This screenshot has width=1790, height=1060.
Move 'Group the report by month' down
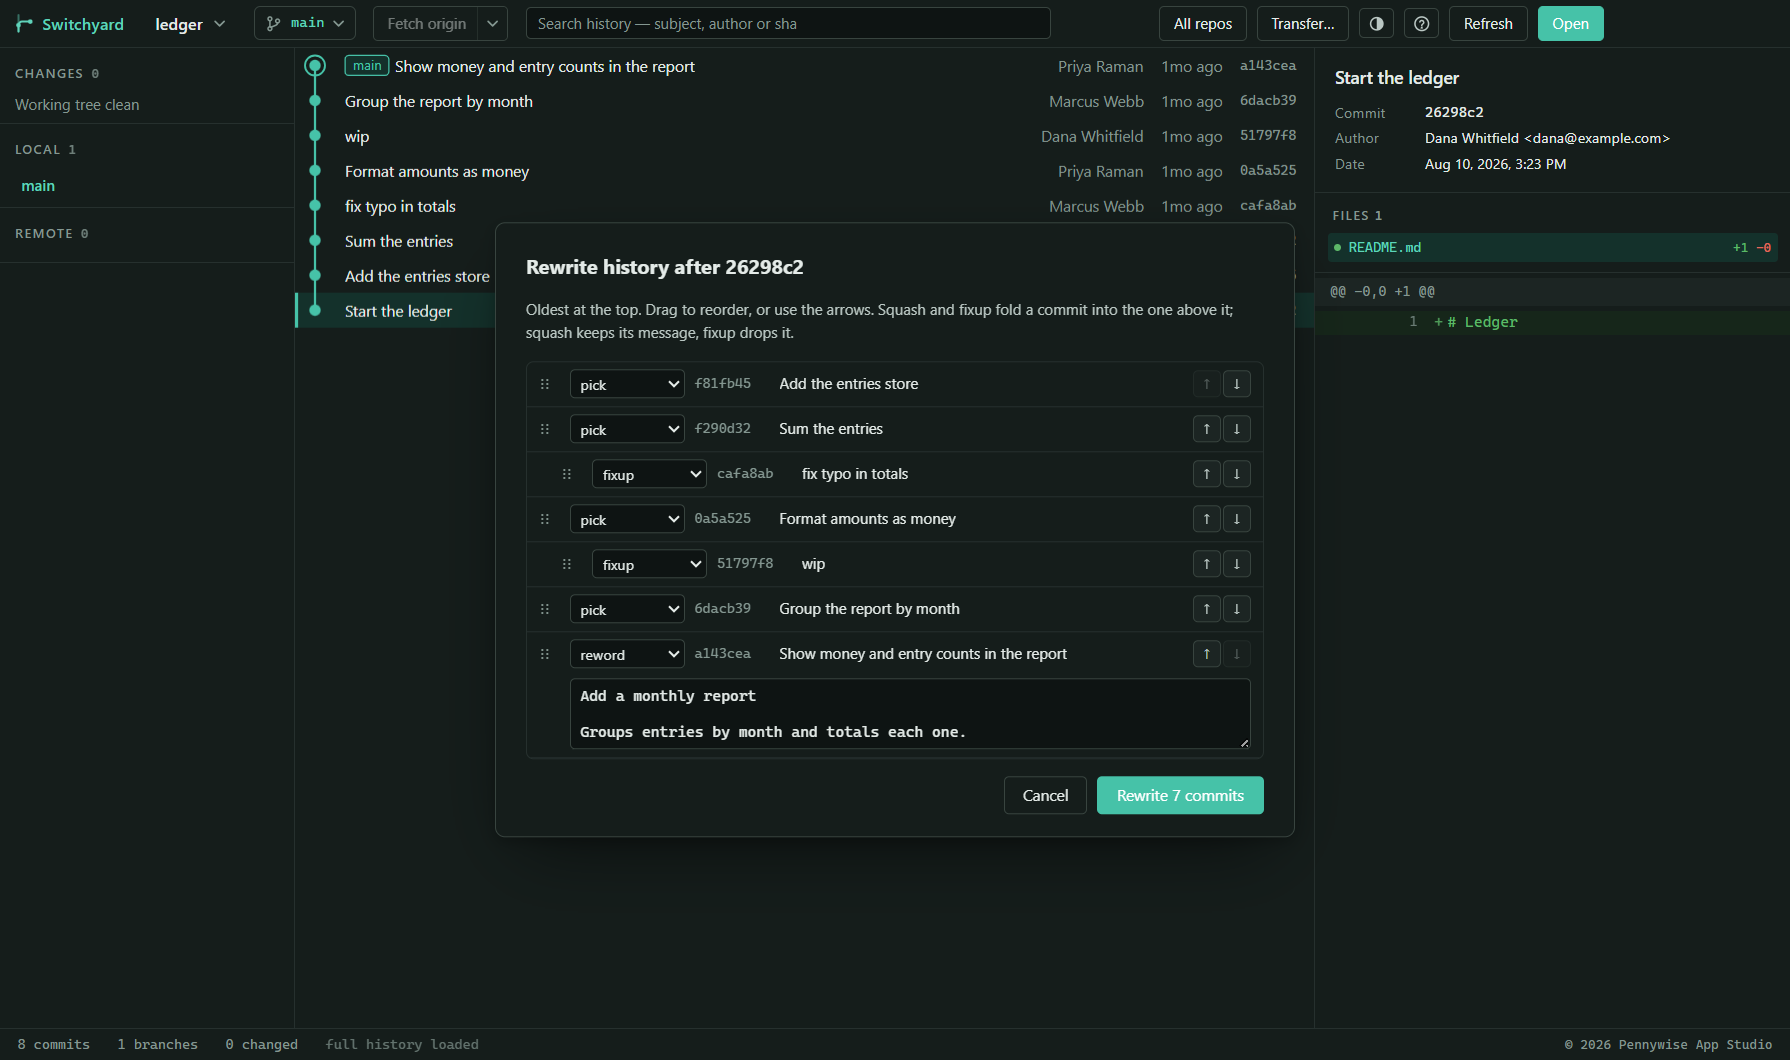click(x=1236, y=609)
